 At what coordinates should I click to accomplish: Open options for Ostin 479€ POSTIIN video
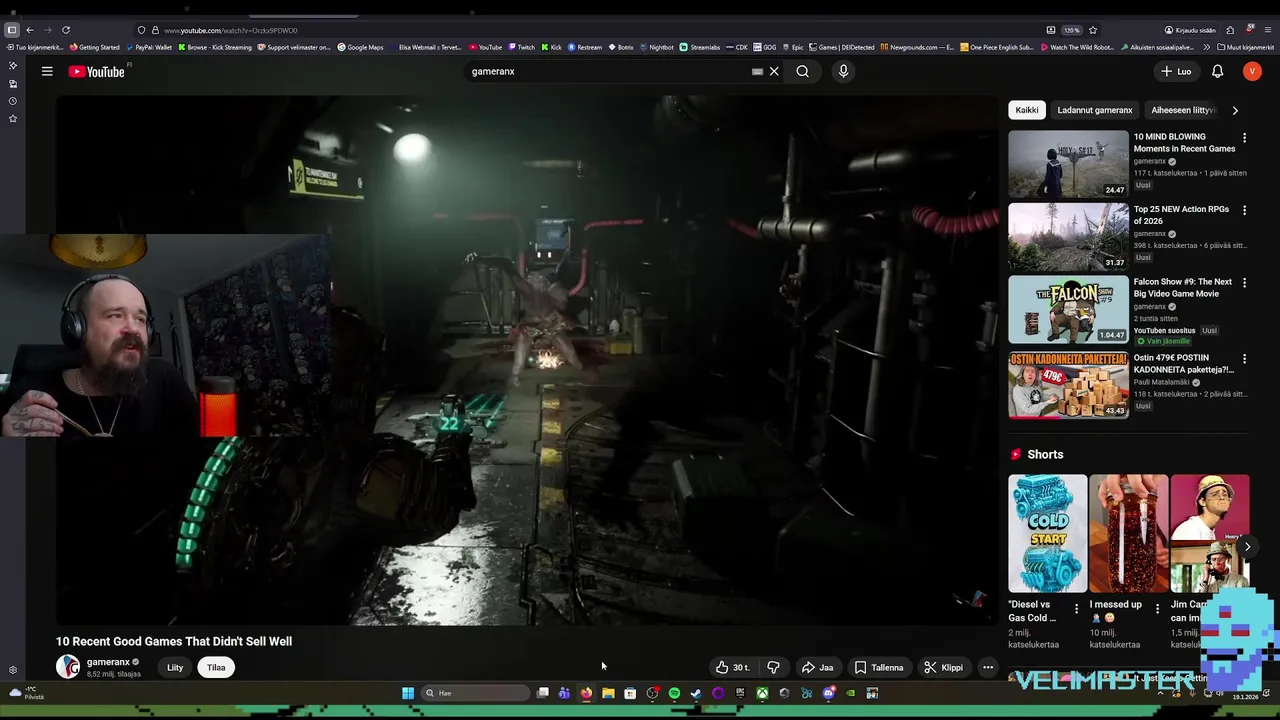tap(1244, 358)
